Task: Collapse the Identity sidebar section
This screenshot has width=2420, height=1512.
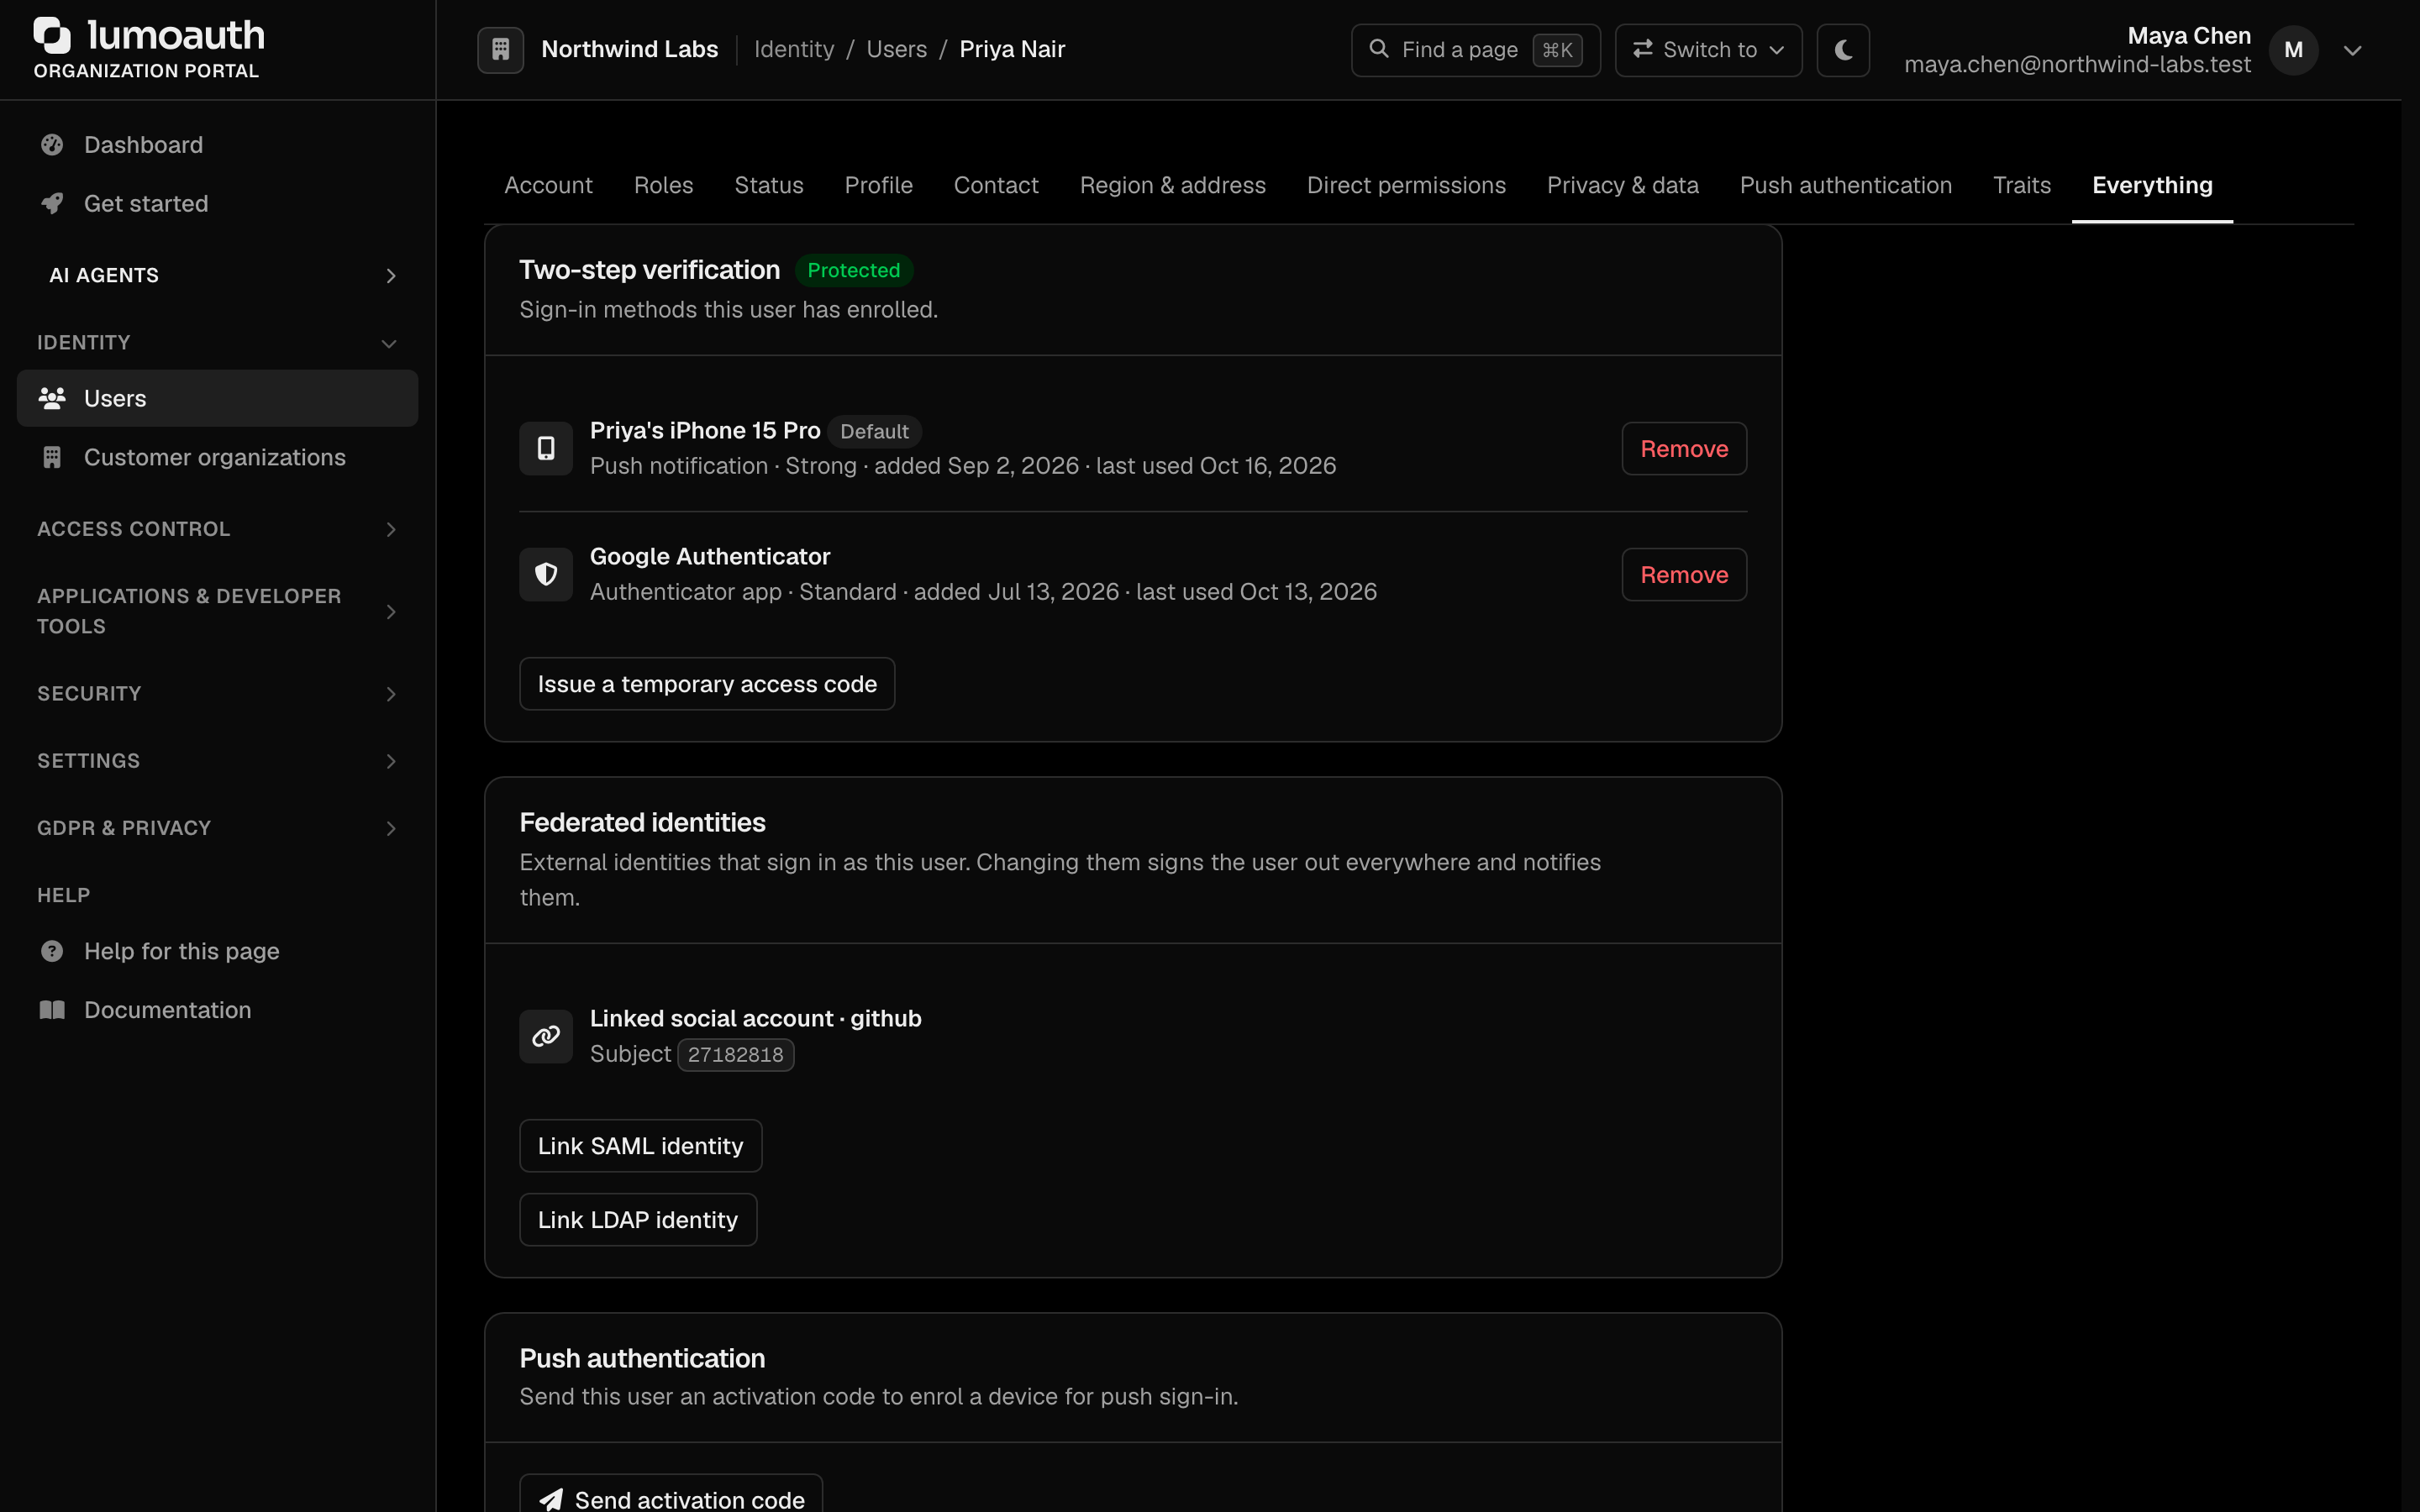Action: 218,342
